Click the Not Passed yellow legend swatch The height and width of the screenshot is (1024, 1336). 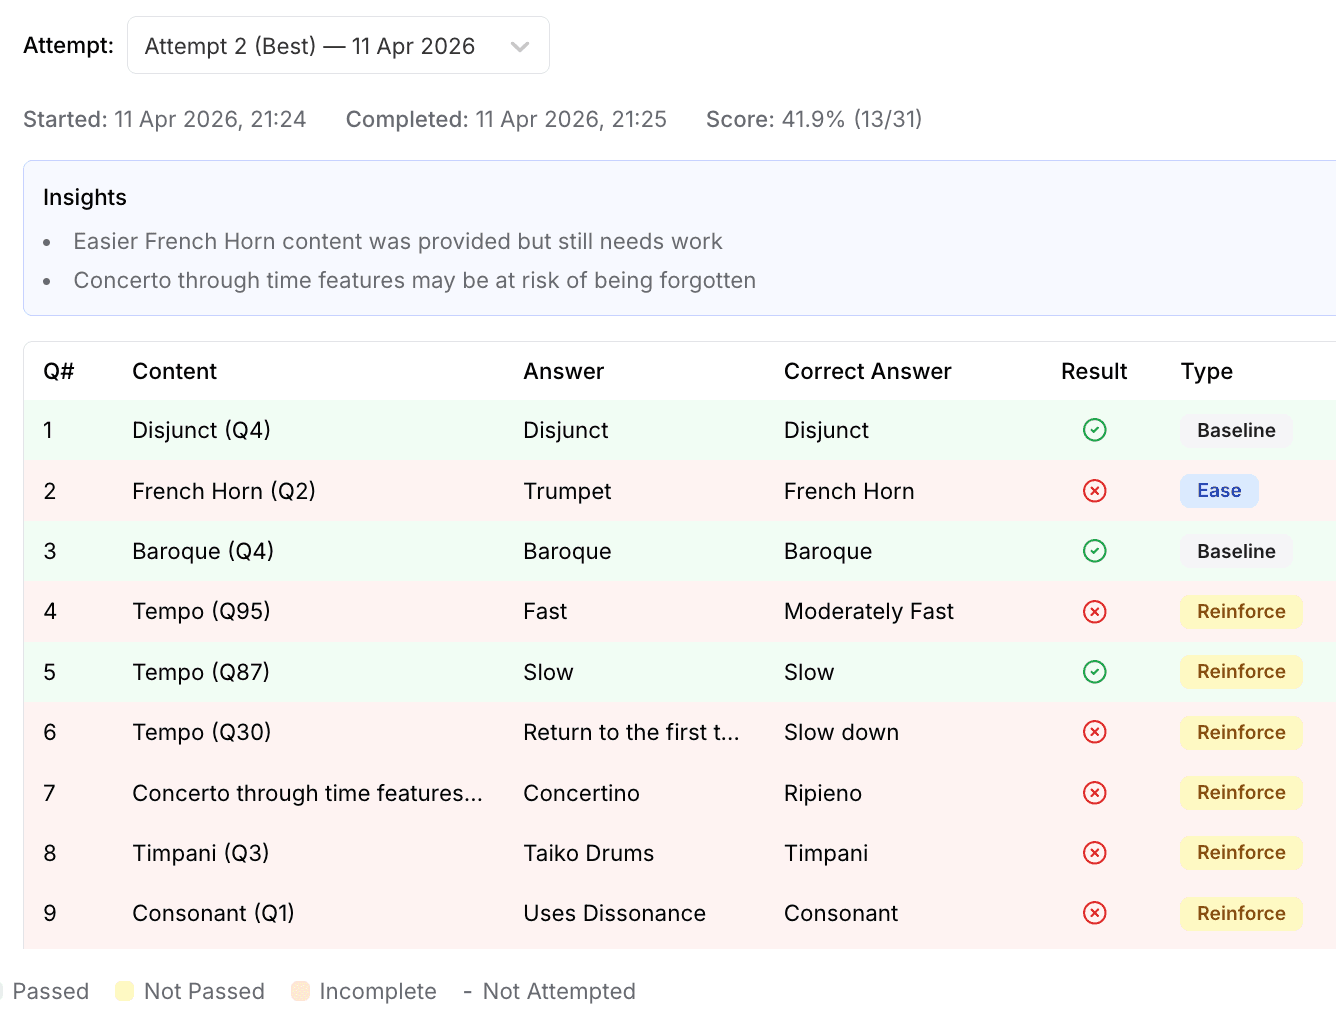[x=125, y=991]
